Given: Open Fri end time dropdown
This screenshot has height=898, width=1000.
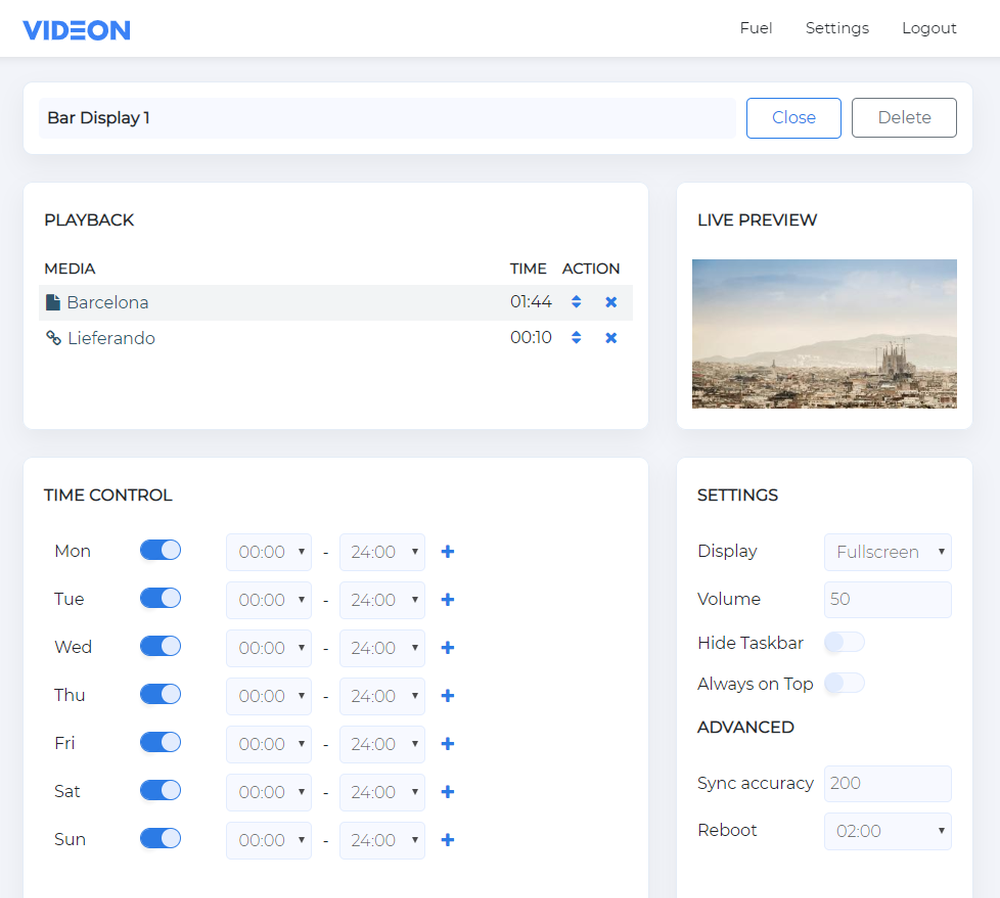Looking at the screenshot, I should coord(382,744).
